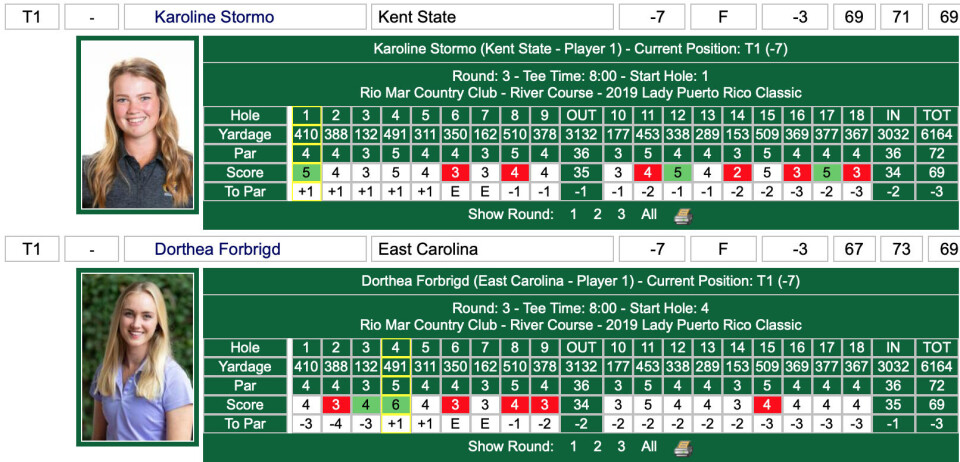Show Round 2 in Dorthea Forbrigd's scorecard
Screen dimensions: 960x462
pos(597,447)
